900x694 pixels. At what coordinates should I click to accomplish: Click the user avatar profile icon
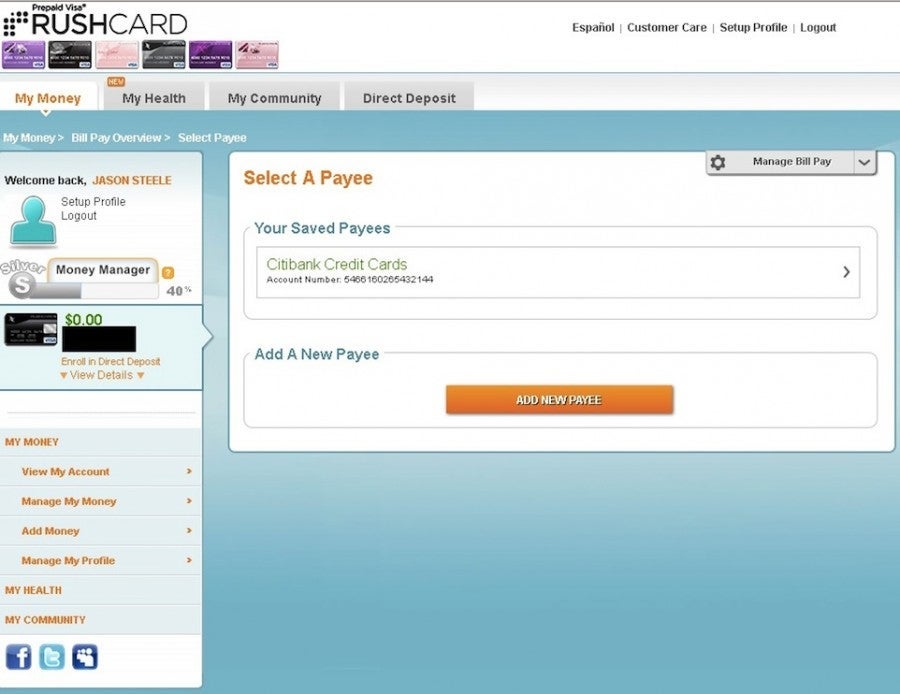pos(33,221)
